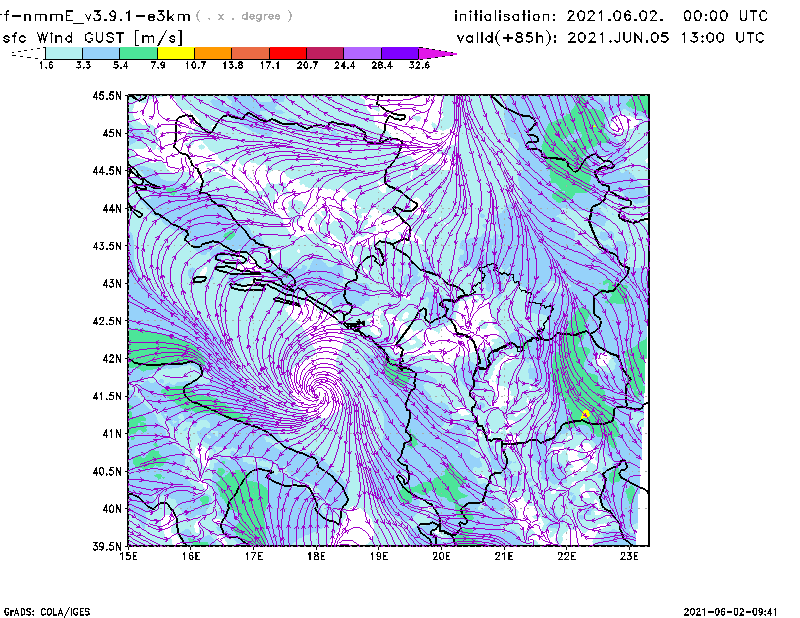Click the small yellow gust spot on map
The image size is (800, 618).
pyautogui.click(x=585, y=414)
